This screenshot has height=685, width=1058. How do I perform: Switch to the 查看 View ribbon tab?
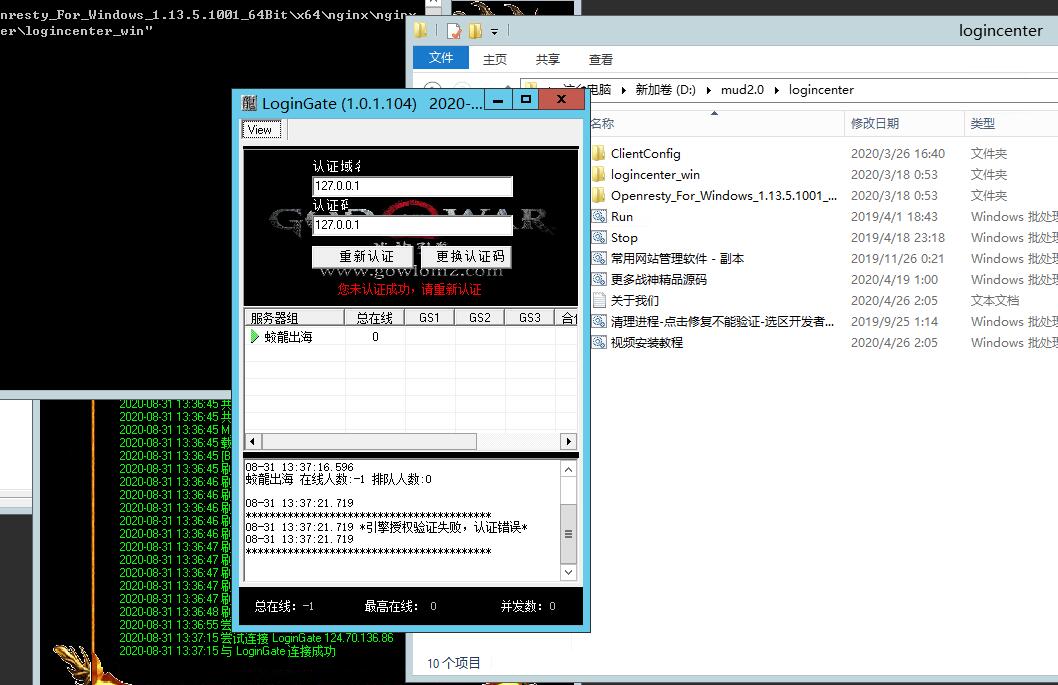601,59
